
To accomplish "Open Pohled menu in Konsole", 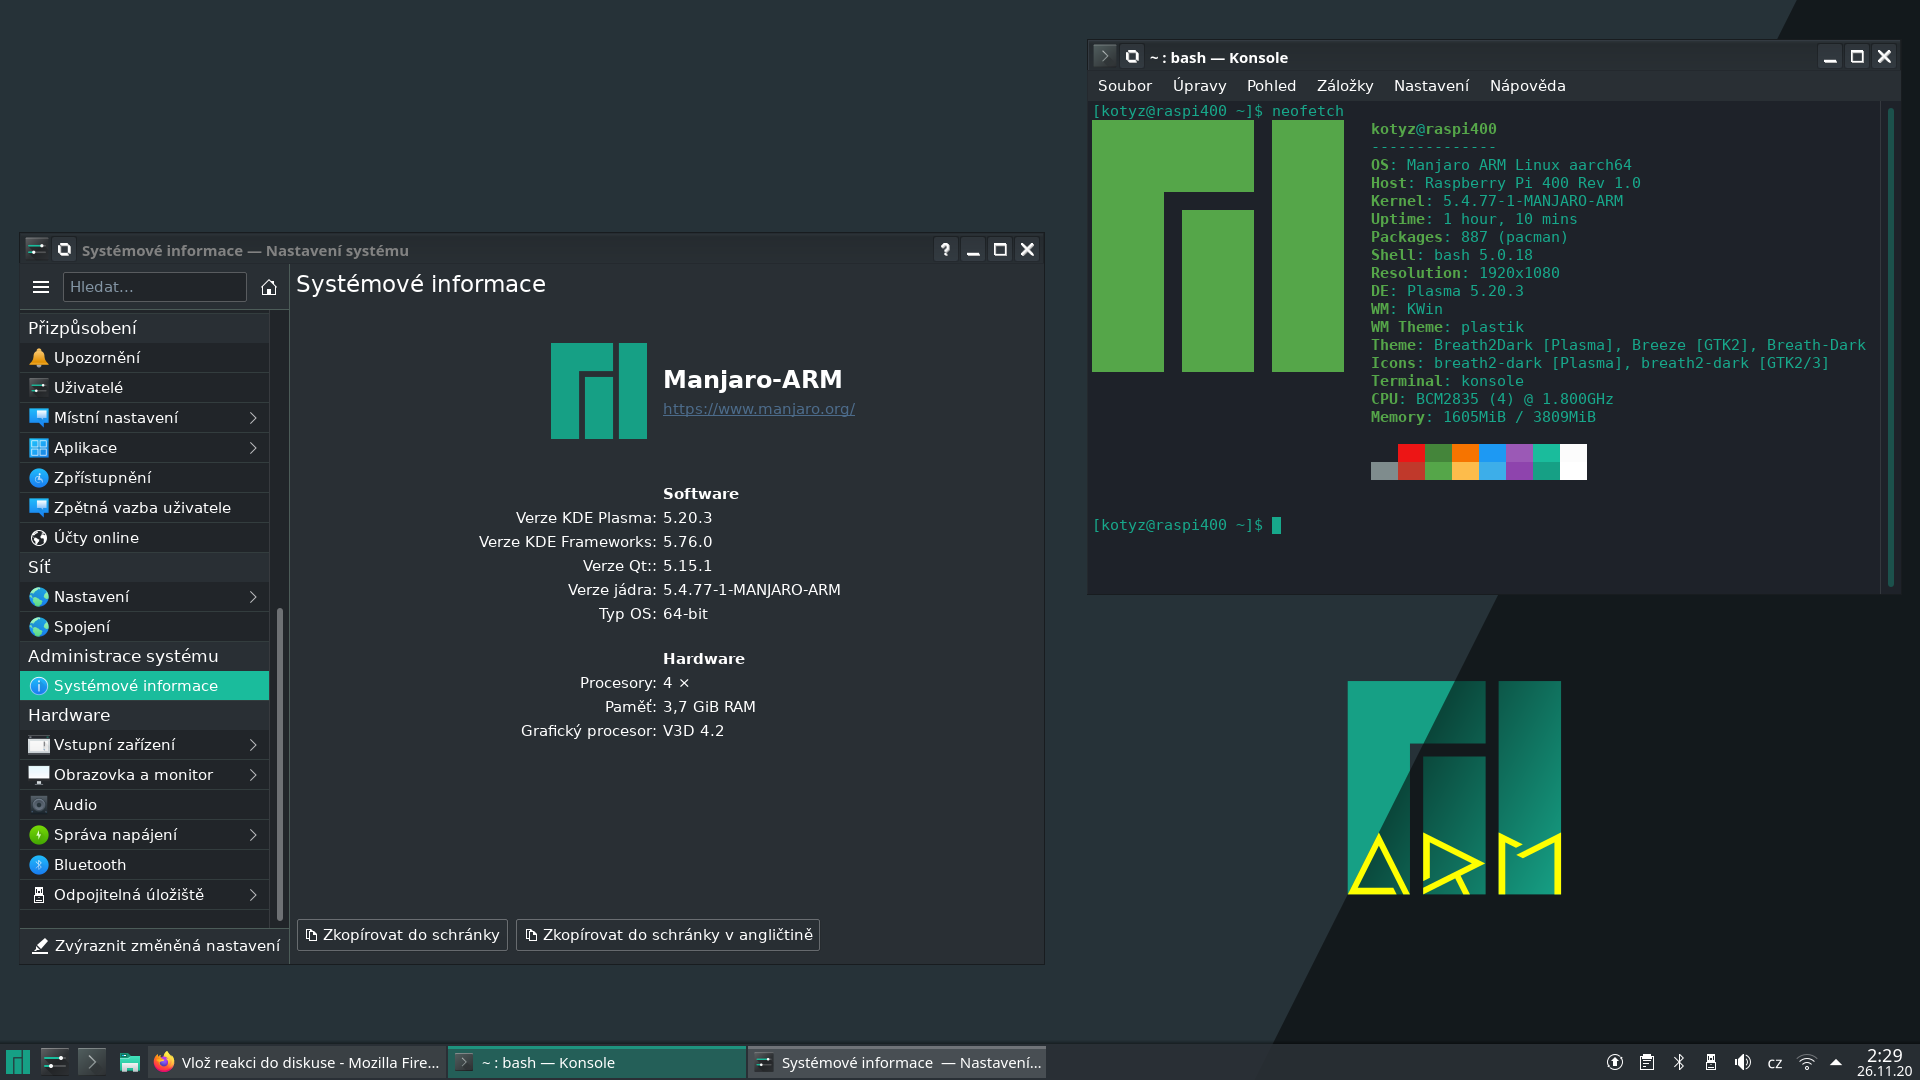I will pyautogui.click(x=1271, y=86).
